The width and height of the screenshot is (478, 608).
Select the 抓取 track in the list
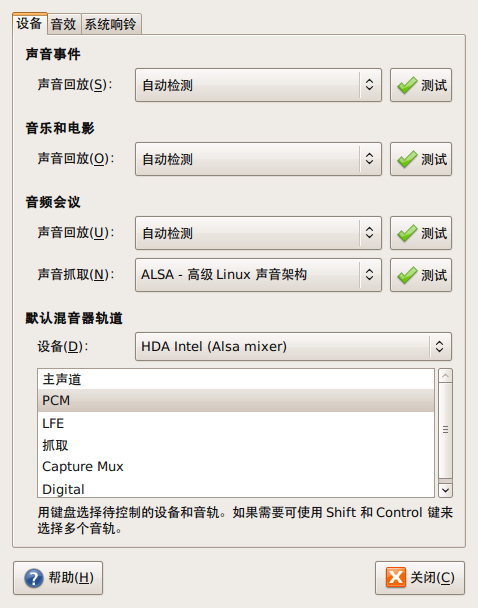click(x=236, y=445)
